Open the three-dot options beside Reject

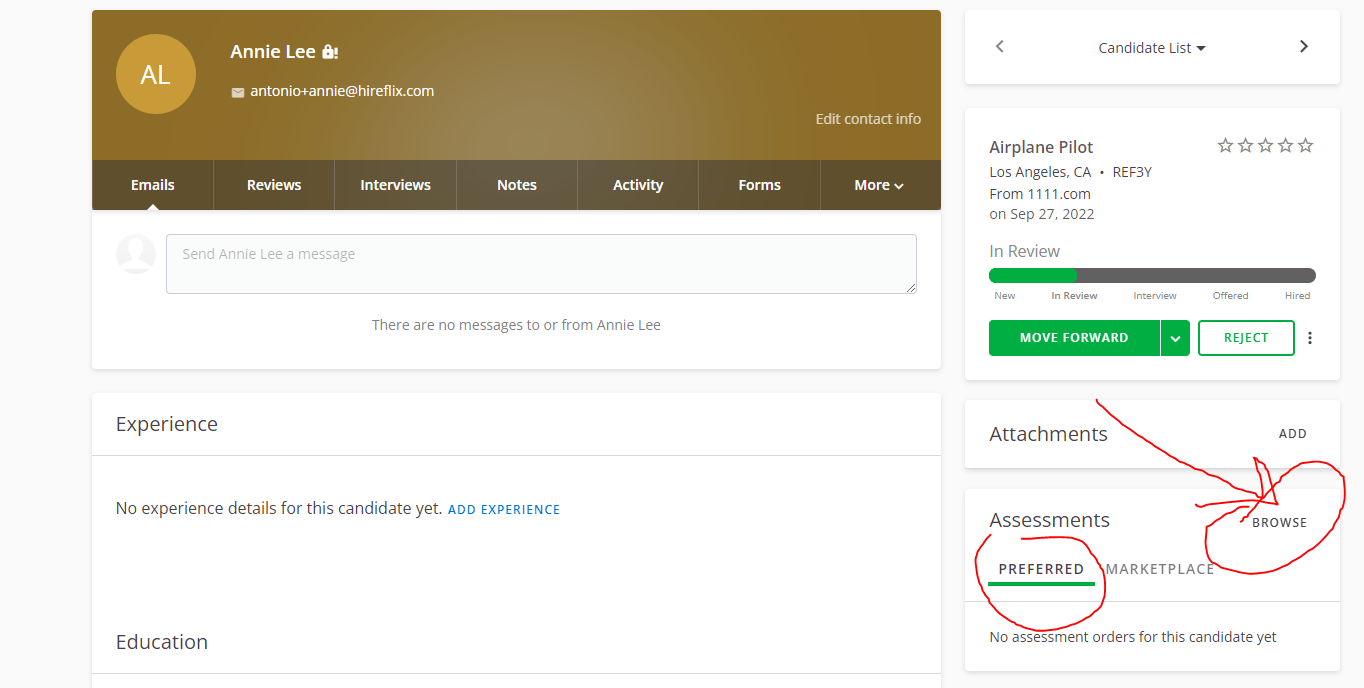[x=1310, y=338]
